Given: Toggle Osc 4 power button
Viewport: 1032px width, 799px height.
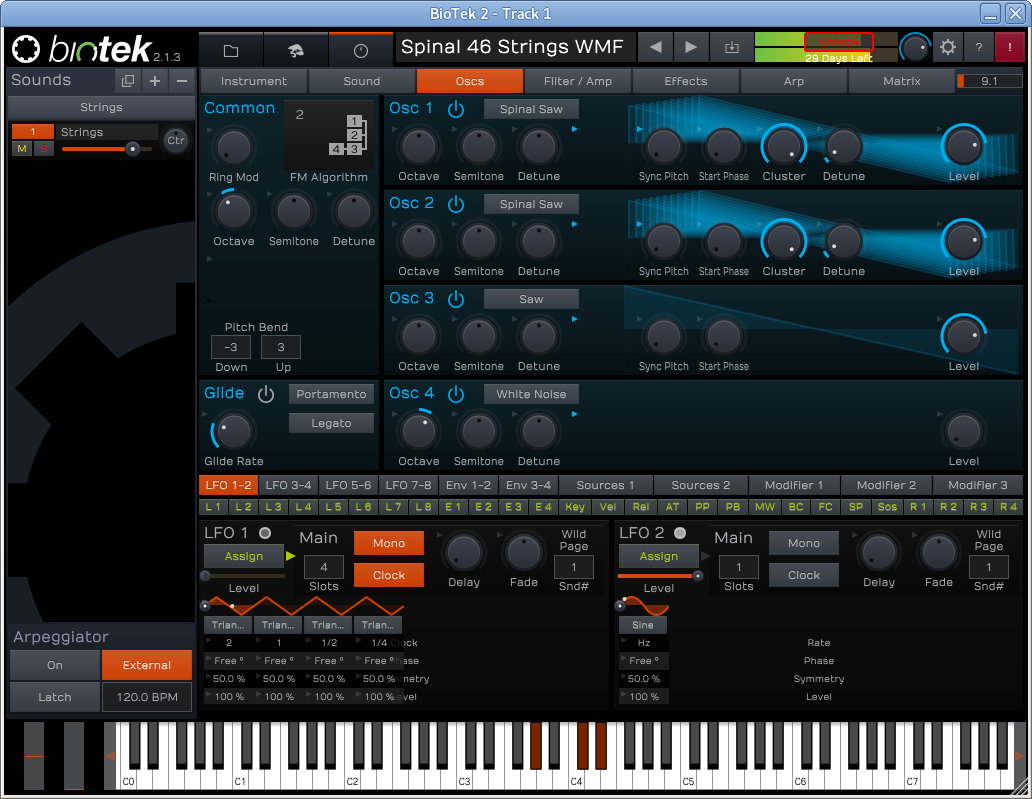Looking at the screenshot, I should [456, 394].
